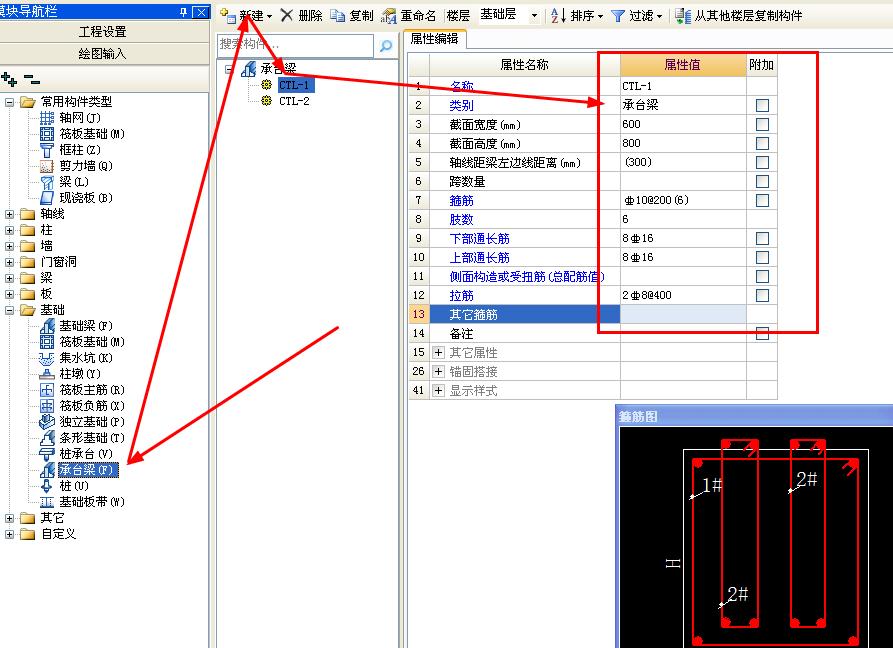Toggle 附加 checkbox for 类别 row
This screenshot has width=893, height=648.
(x=762, y=105)
